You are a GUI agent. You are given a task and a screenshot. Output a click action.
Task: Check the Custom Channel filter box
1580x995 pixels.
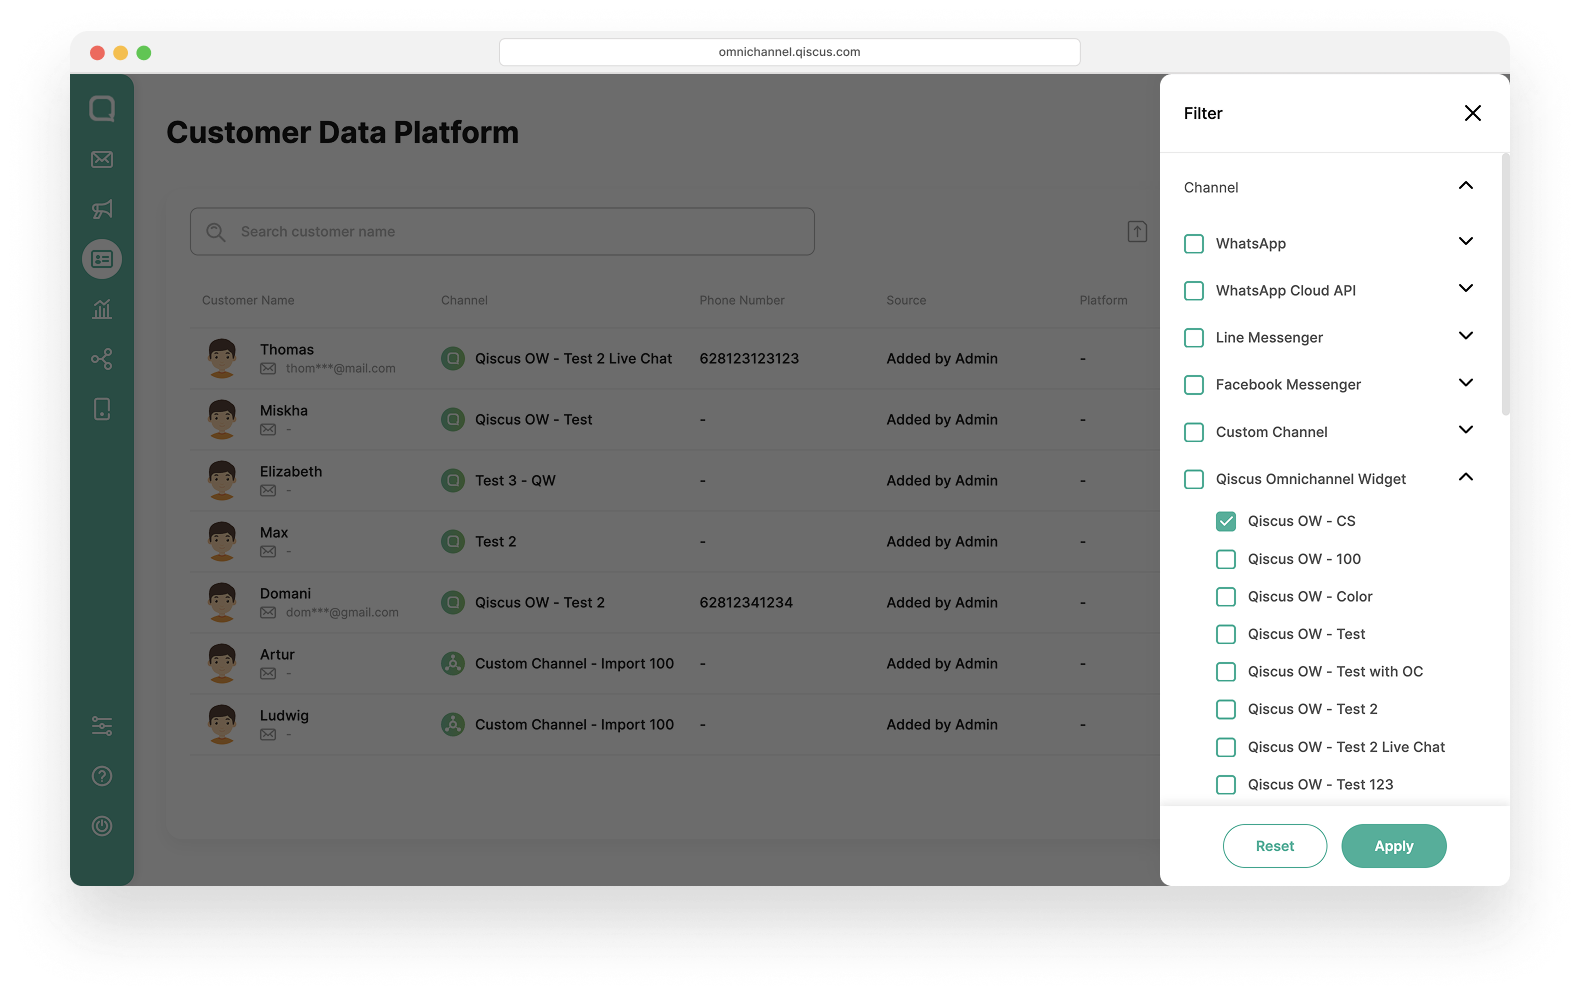tap(1194, 432)
